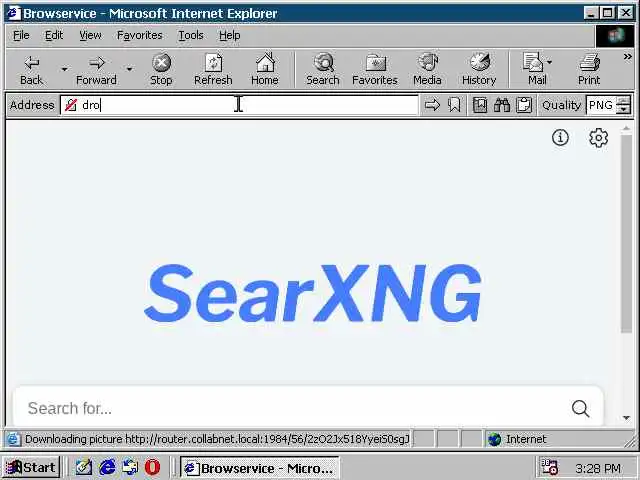Viewport: 640px width, 480px height.
Task: Open the Tools menu
Action: pyautogui.click(x=191, y=36)
